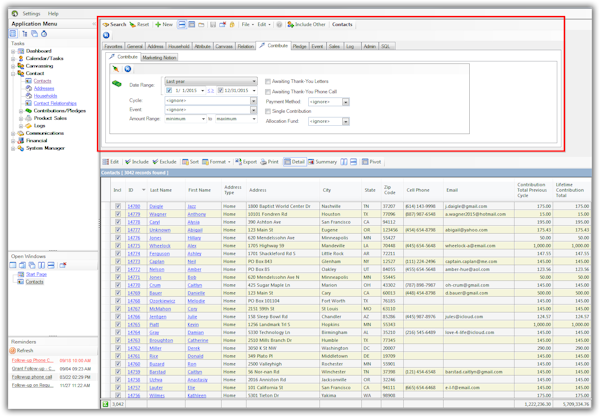Click the Refresh icon under Reminders

point(13,351)
